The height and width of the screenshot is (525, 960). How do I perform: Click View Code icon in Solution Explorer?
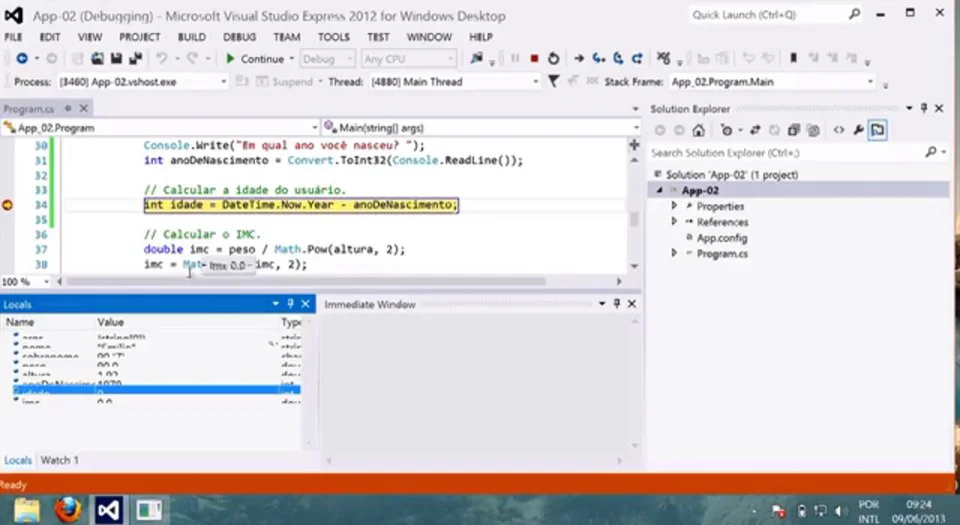[x=839, y=130]
